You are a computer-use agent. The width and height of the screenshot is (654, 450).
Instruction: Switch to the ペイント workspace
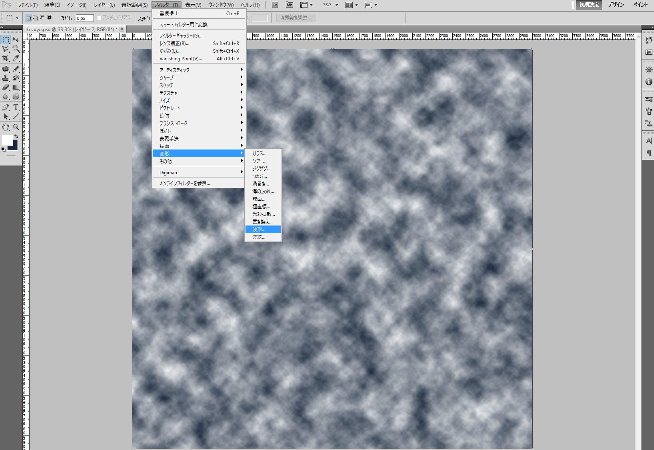tap(641, 5)
